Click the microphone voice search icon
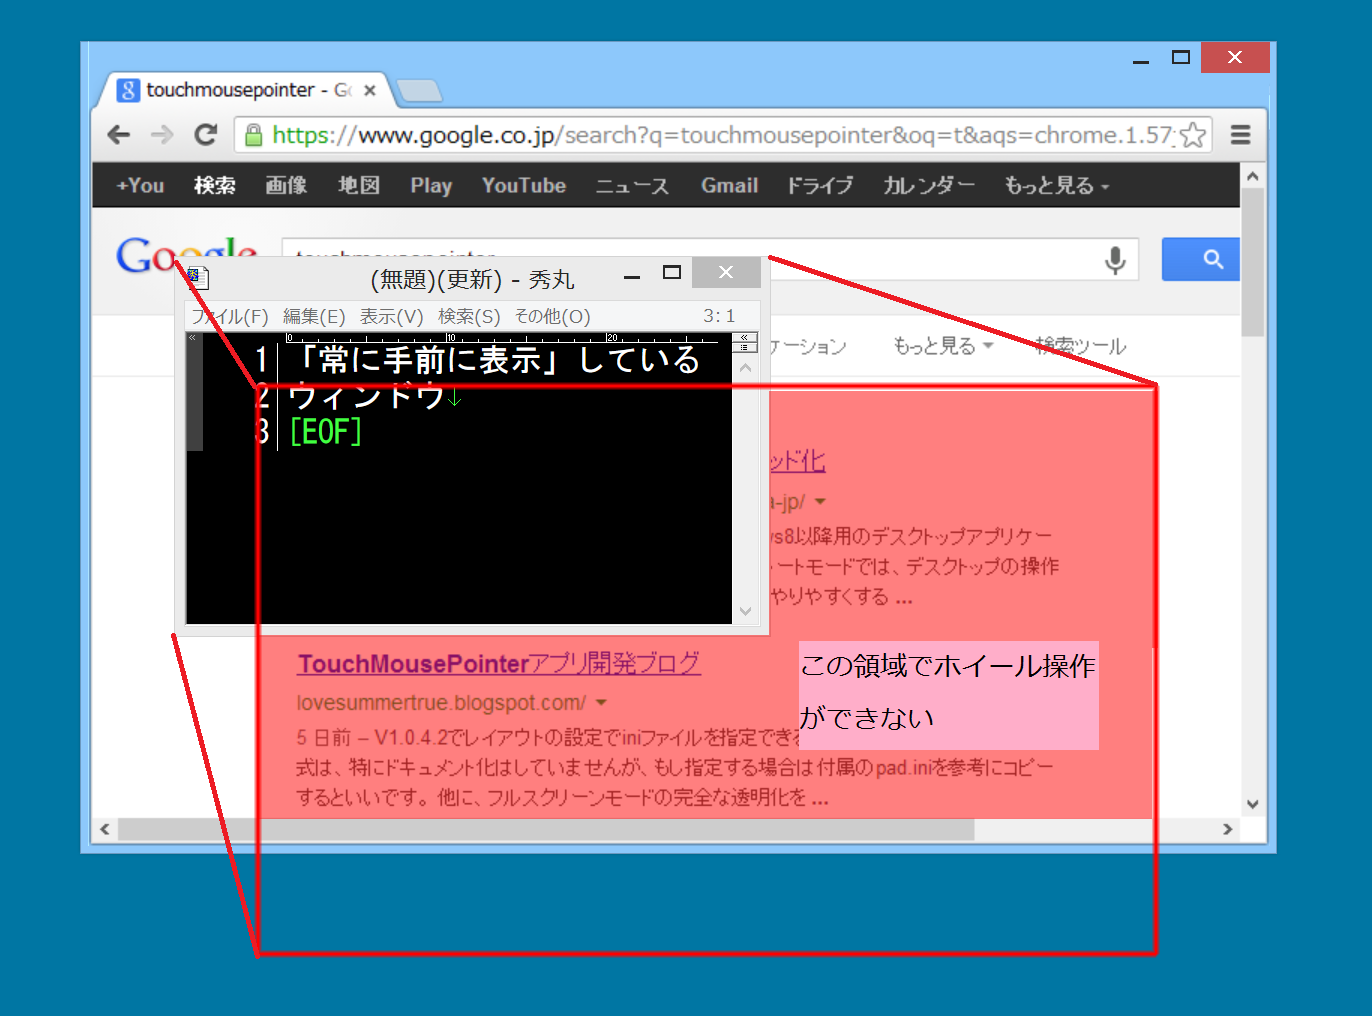The height and width of the screenshot is (1016, 1372). [x=1115, y=260]
